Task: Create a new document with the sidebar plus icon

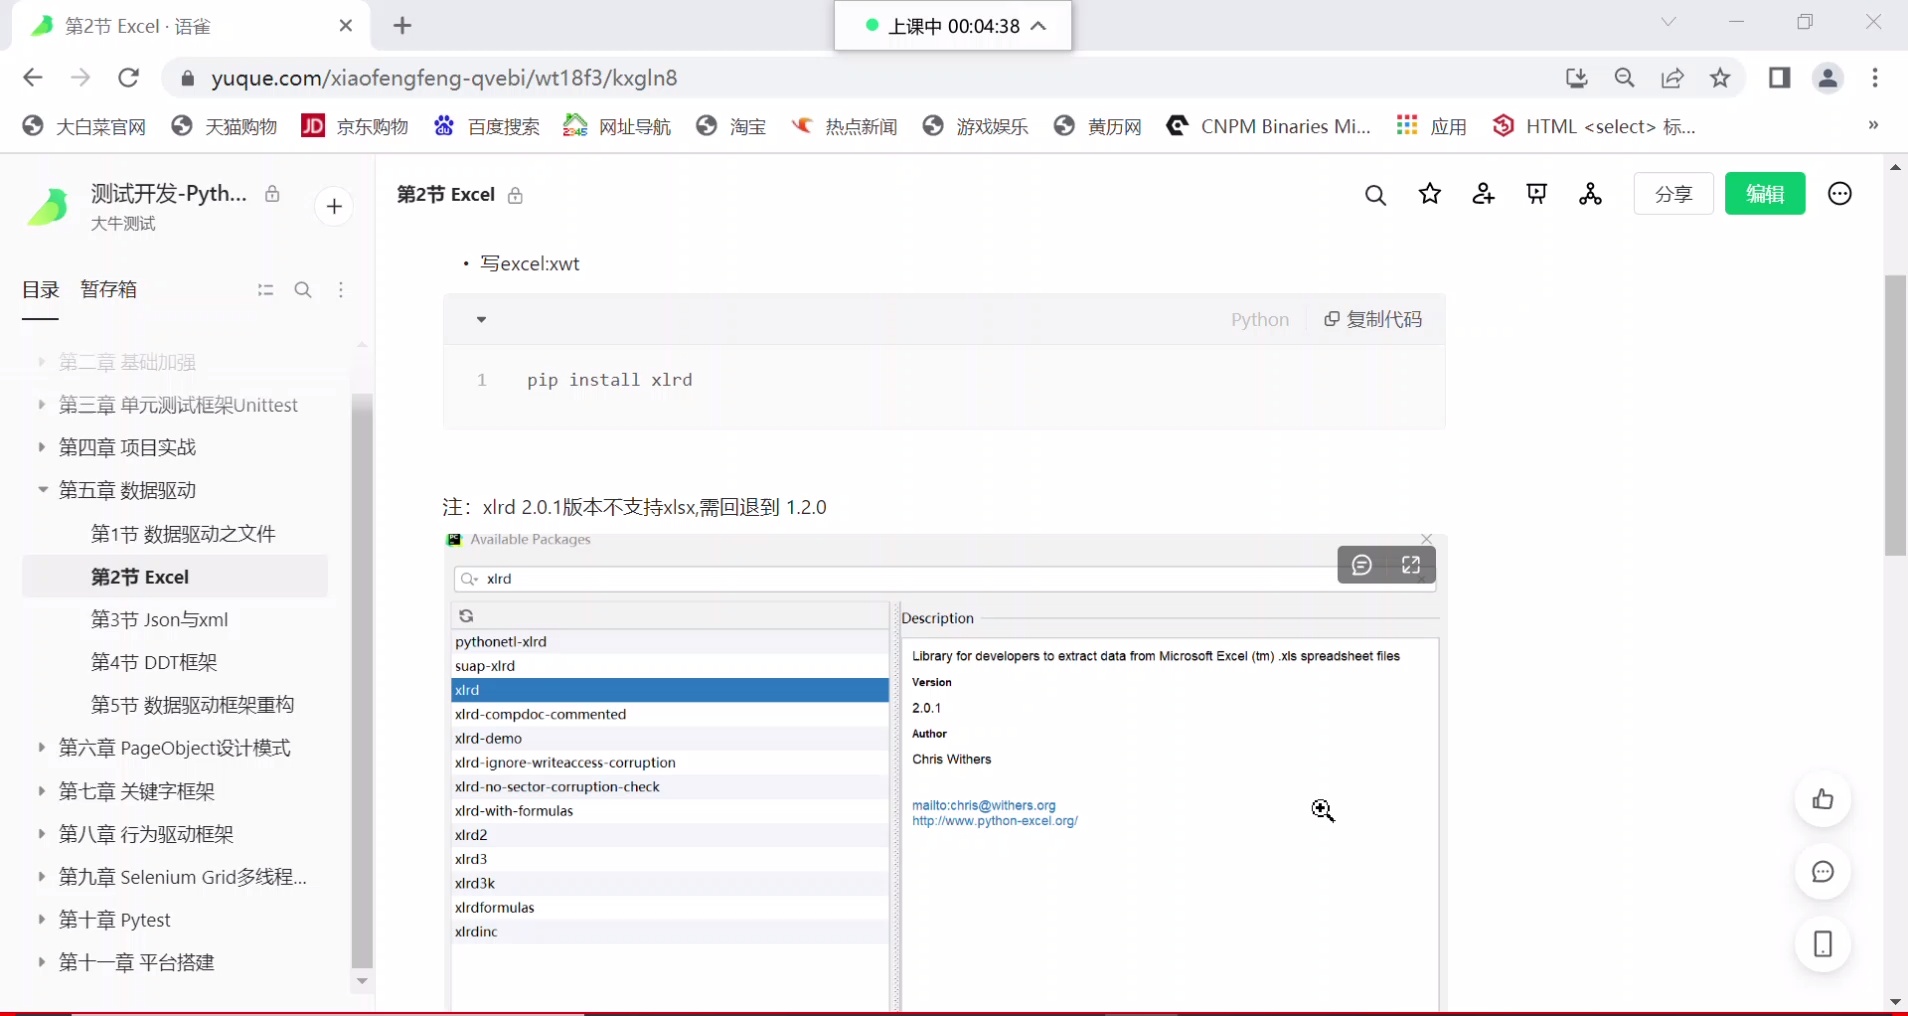Action: coord(334,206)
